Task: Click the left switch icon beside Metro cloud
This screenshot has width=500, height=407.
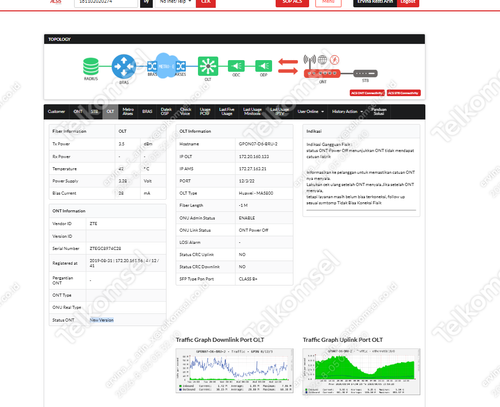Action: click(x=152, y=66)
